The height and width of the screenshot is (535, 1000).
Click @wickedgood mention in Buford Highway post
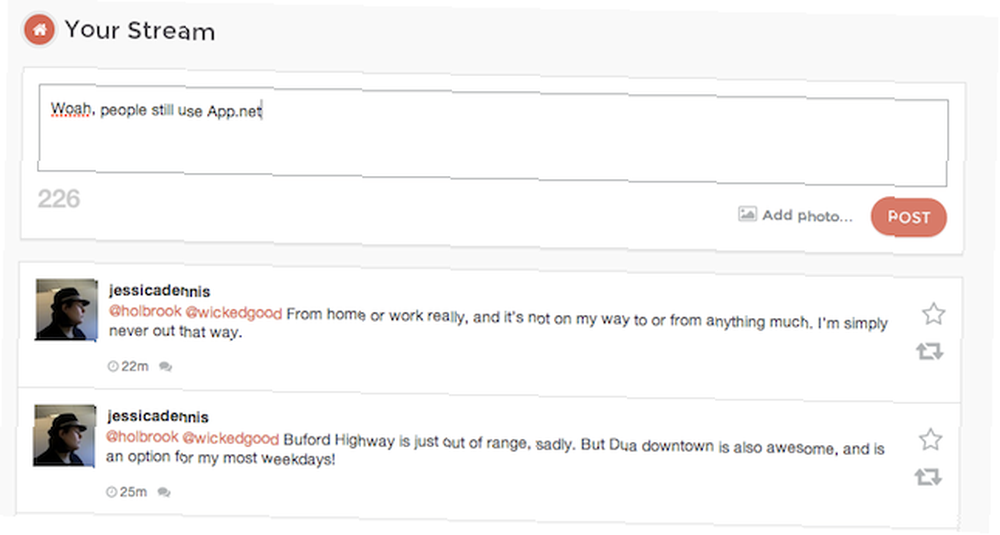pyautogui.click(x=232, y=438)
